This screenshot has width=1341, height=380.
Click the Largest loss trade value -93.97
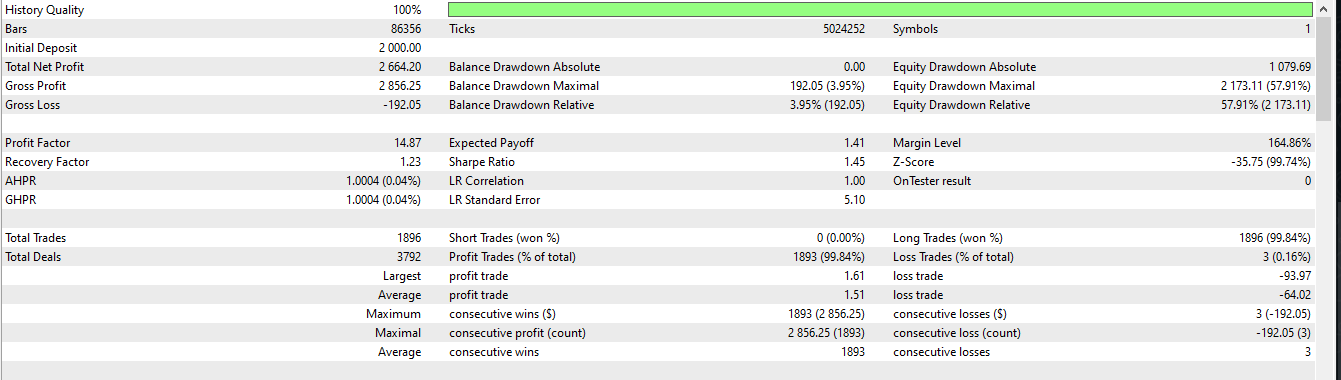coord(1295,276)
